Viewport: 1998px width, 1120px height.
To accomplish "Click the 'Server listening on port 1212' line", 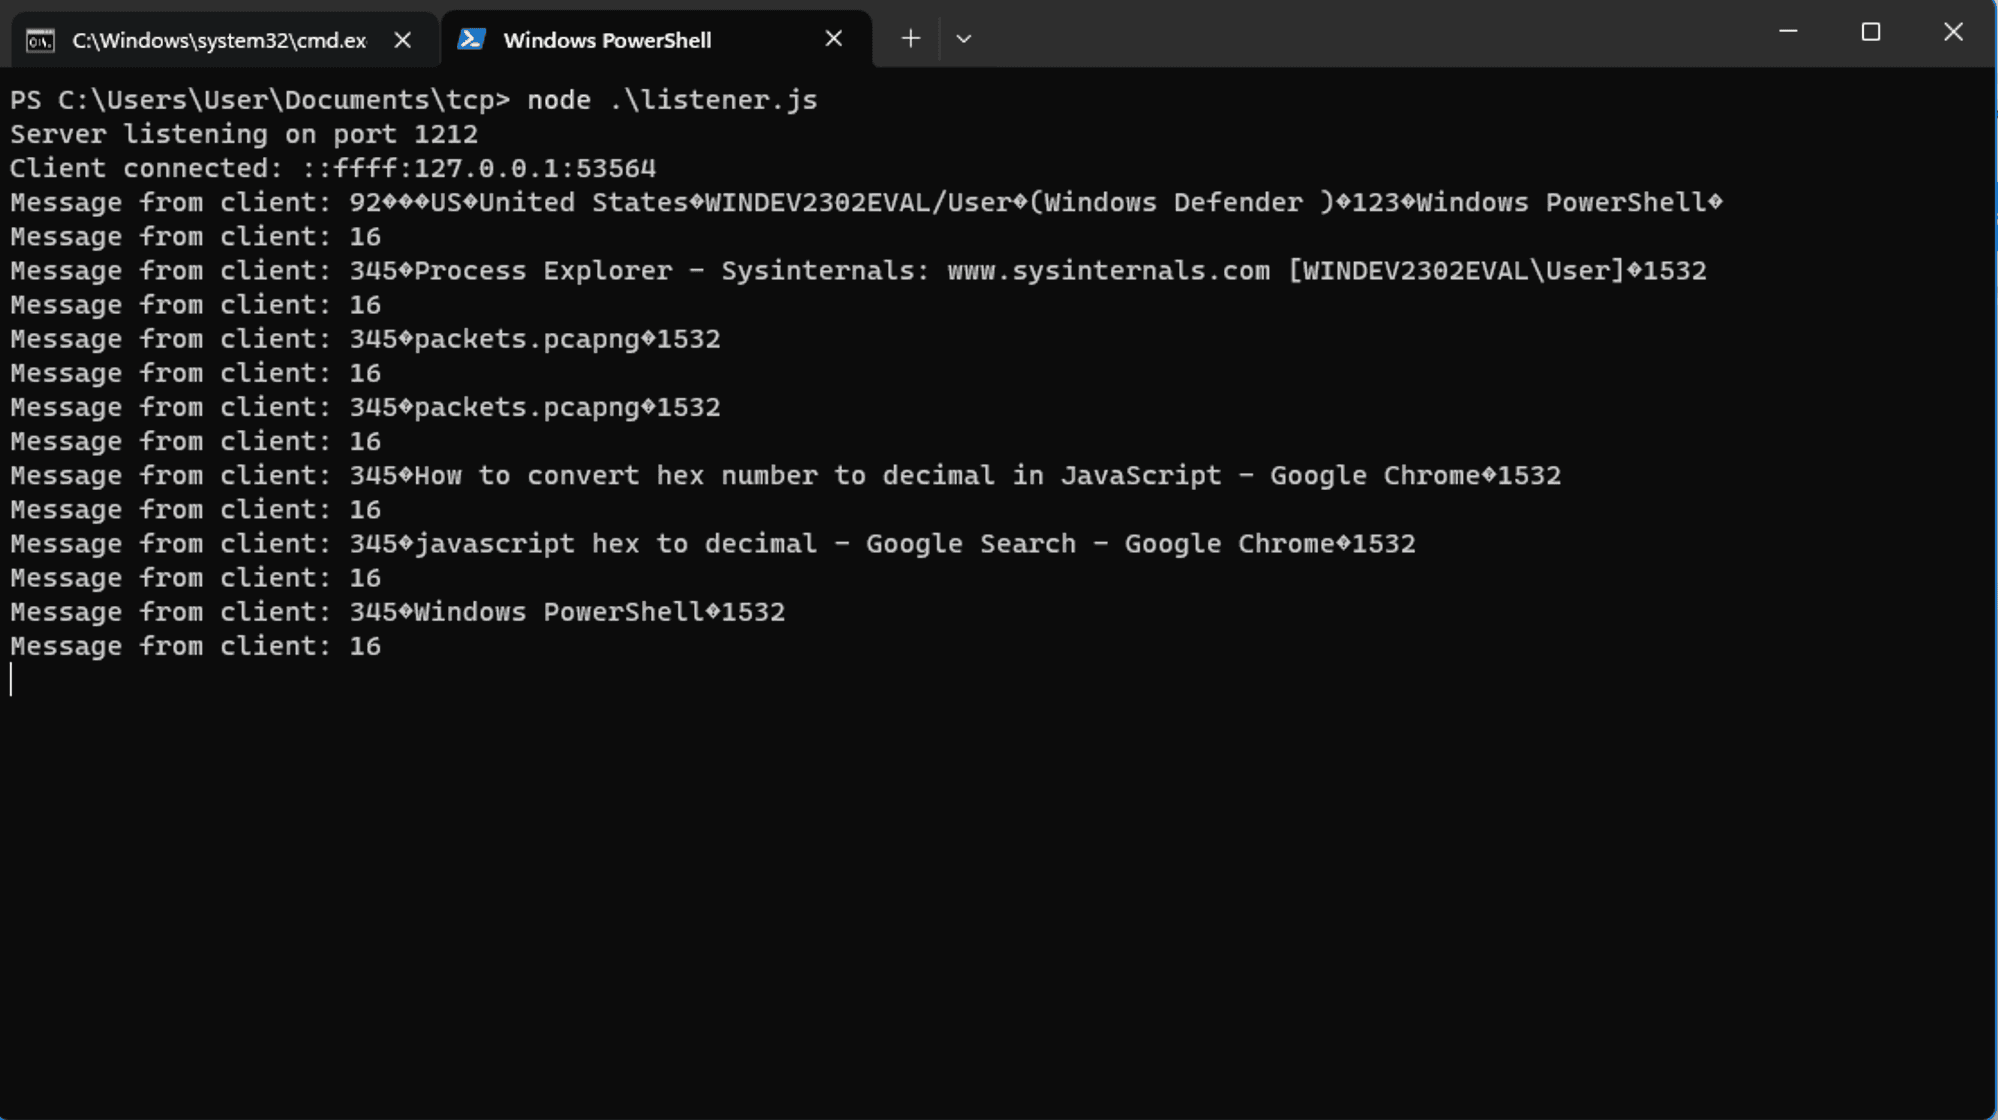I will click(x=244, y=134).
